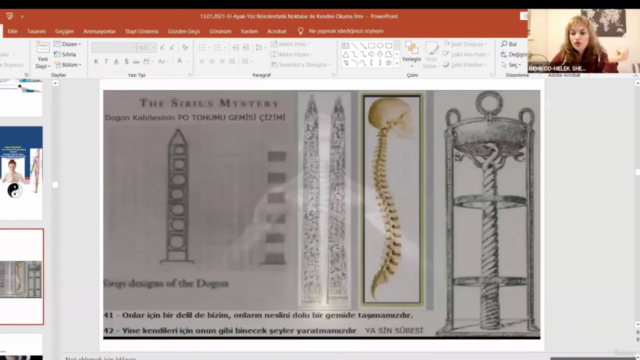Viewport: 640px width, 360px height.
Task: Open the Tasarım ribbon tab
Action: (x=36, y=31)
